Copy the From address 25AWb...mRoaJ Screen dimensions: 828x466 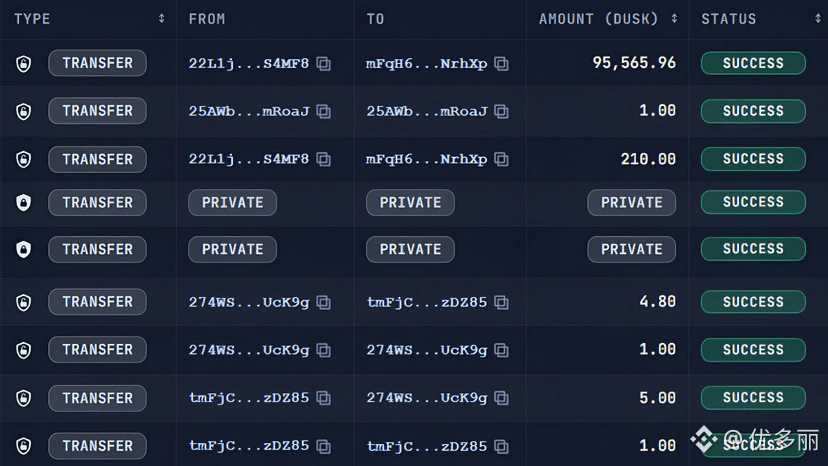pyautogui.click(x=324, y=111)
